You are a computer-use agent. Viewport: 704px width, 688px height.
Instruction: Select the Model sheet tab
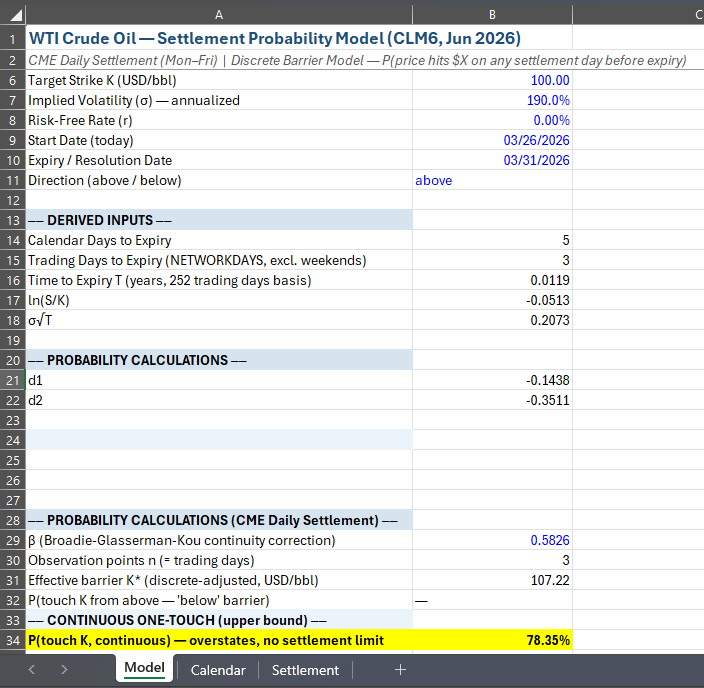click(x=145, y=668)
